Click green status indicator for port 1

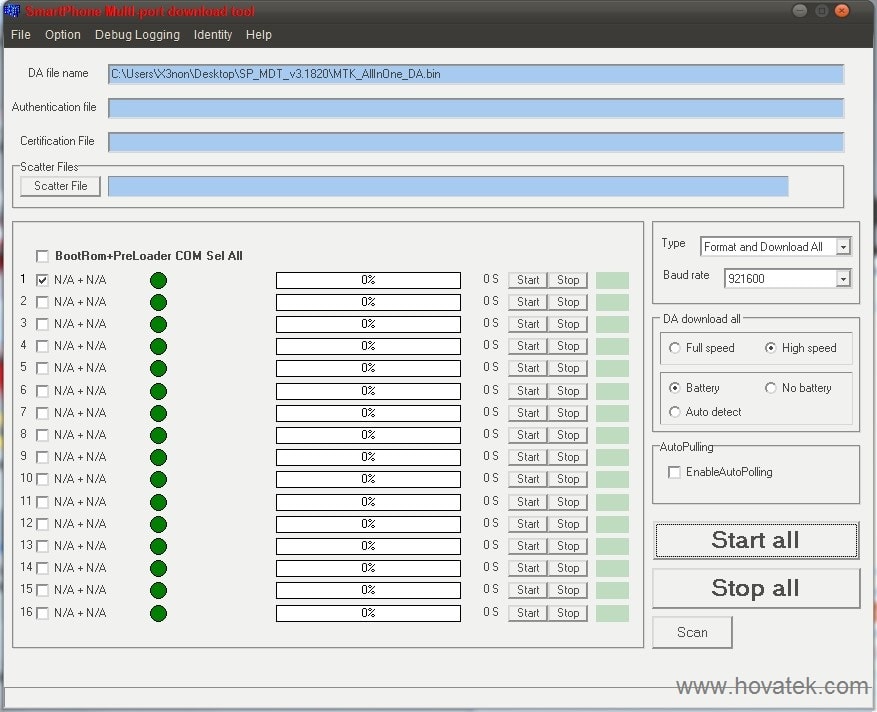(158, 280)
